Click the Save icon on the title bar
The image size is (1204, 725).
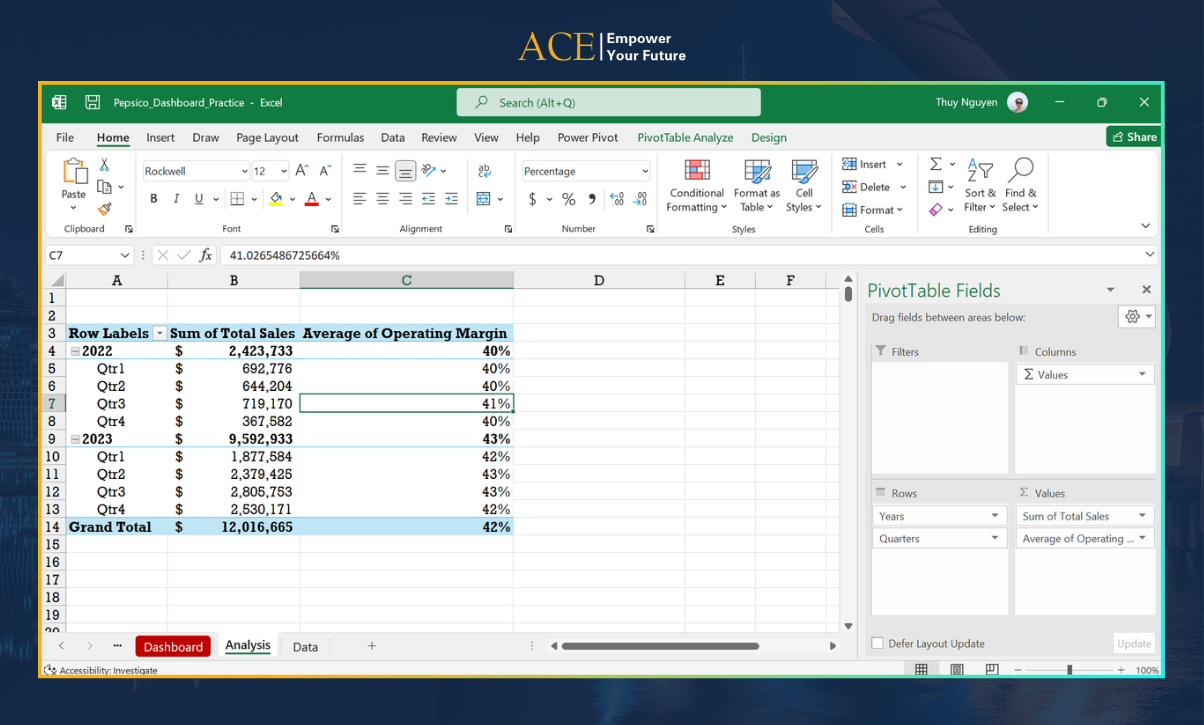click(x=92, y=101)
